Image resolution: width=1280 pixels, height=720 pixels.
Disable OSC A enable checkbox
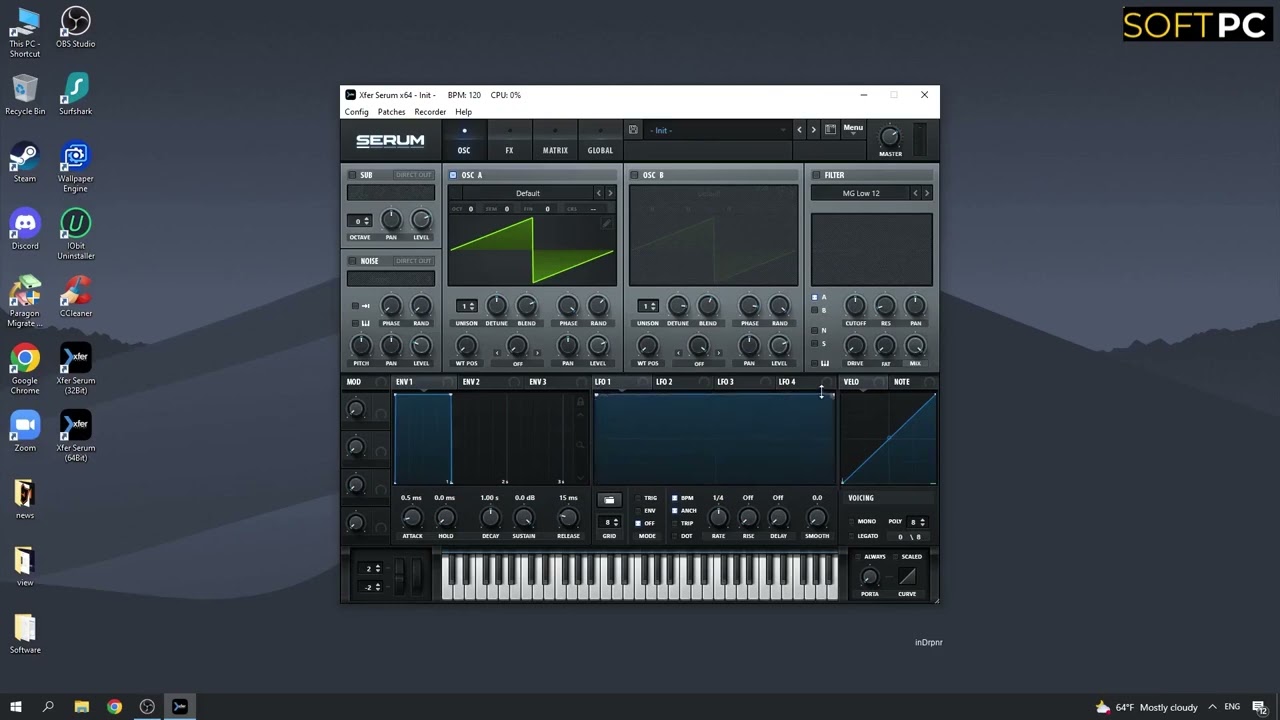pyautogui.click(x=453, y=175)
